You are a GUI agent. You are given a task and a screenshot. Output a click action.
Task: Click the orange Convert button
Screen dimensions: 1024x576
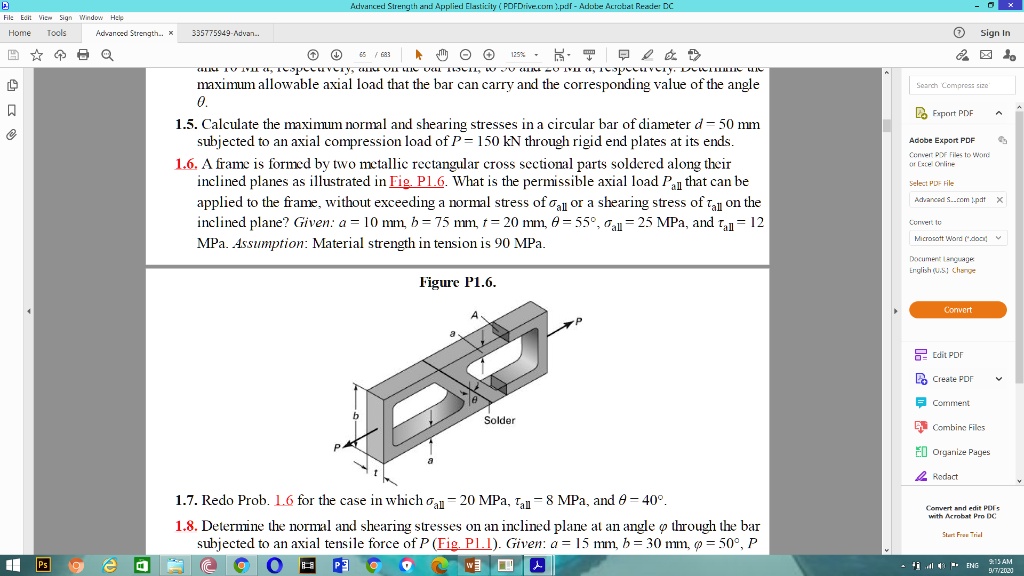957,310
